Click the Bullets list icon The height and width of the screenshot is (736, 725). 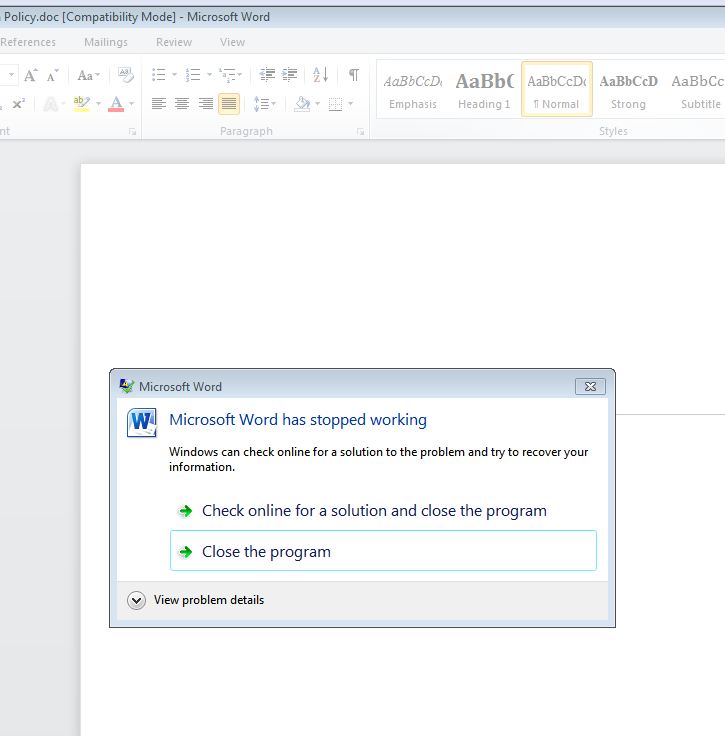coord(159,75)
